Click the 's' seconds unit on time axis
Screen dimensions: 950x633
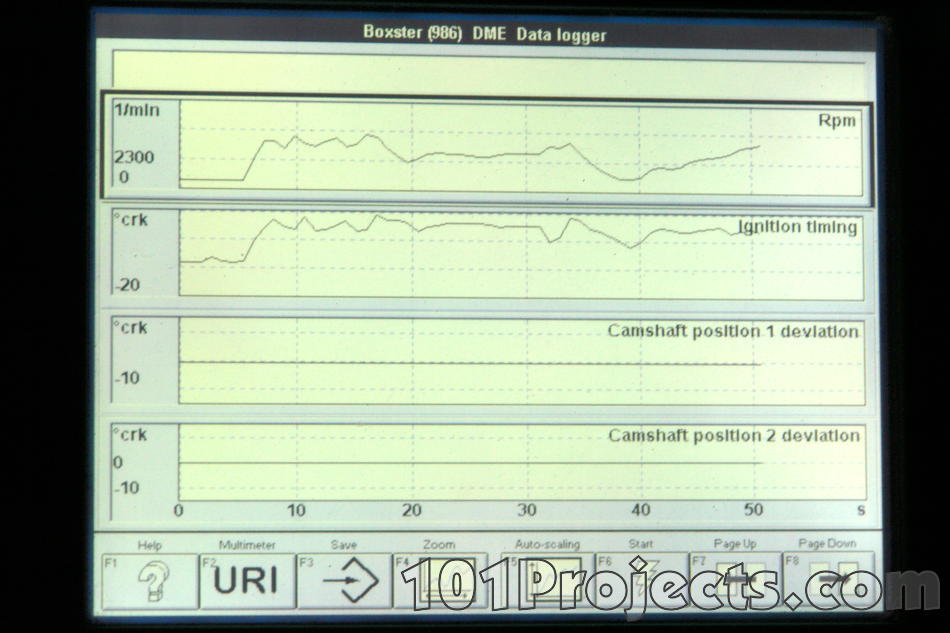point(861,510)
